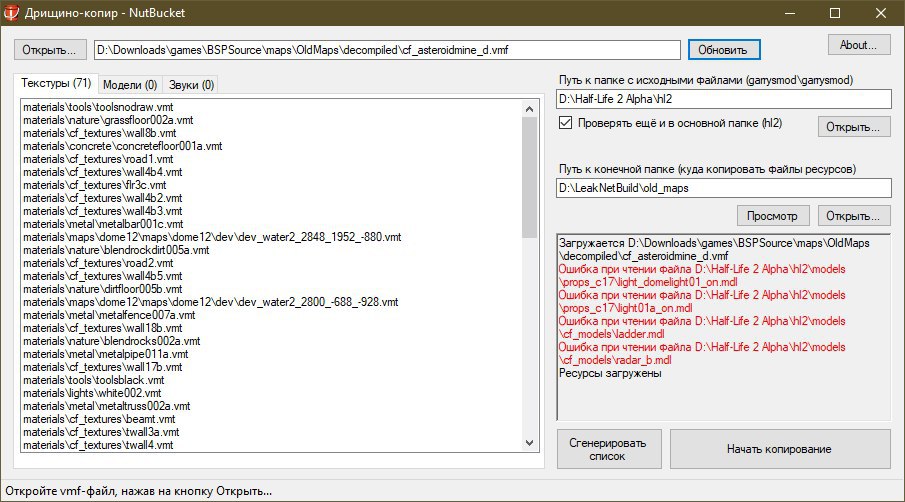Screen dimensions: 905x502
Task: Click the Загружается log line
Action: (x=714, y=249)
